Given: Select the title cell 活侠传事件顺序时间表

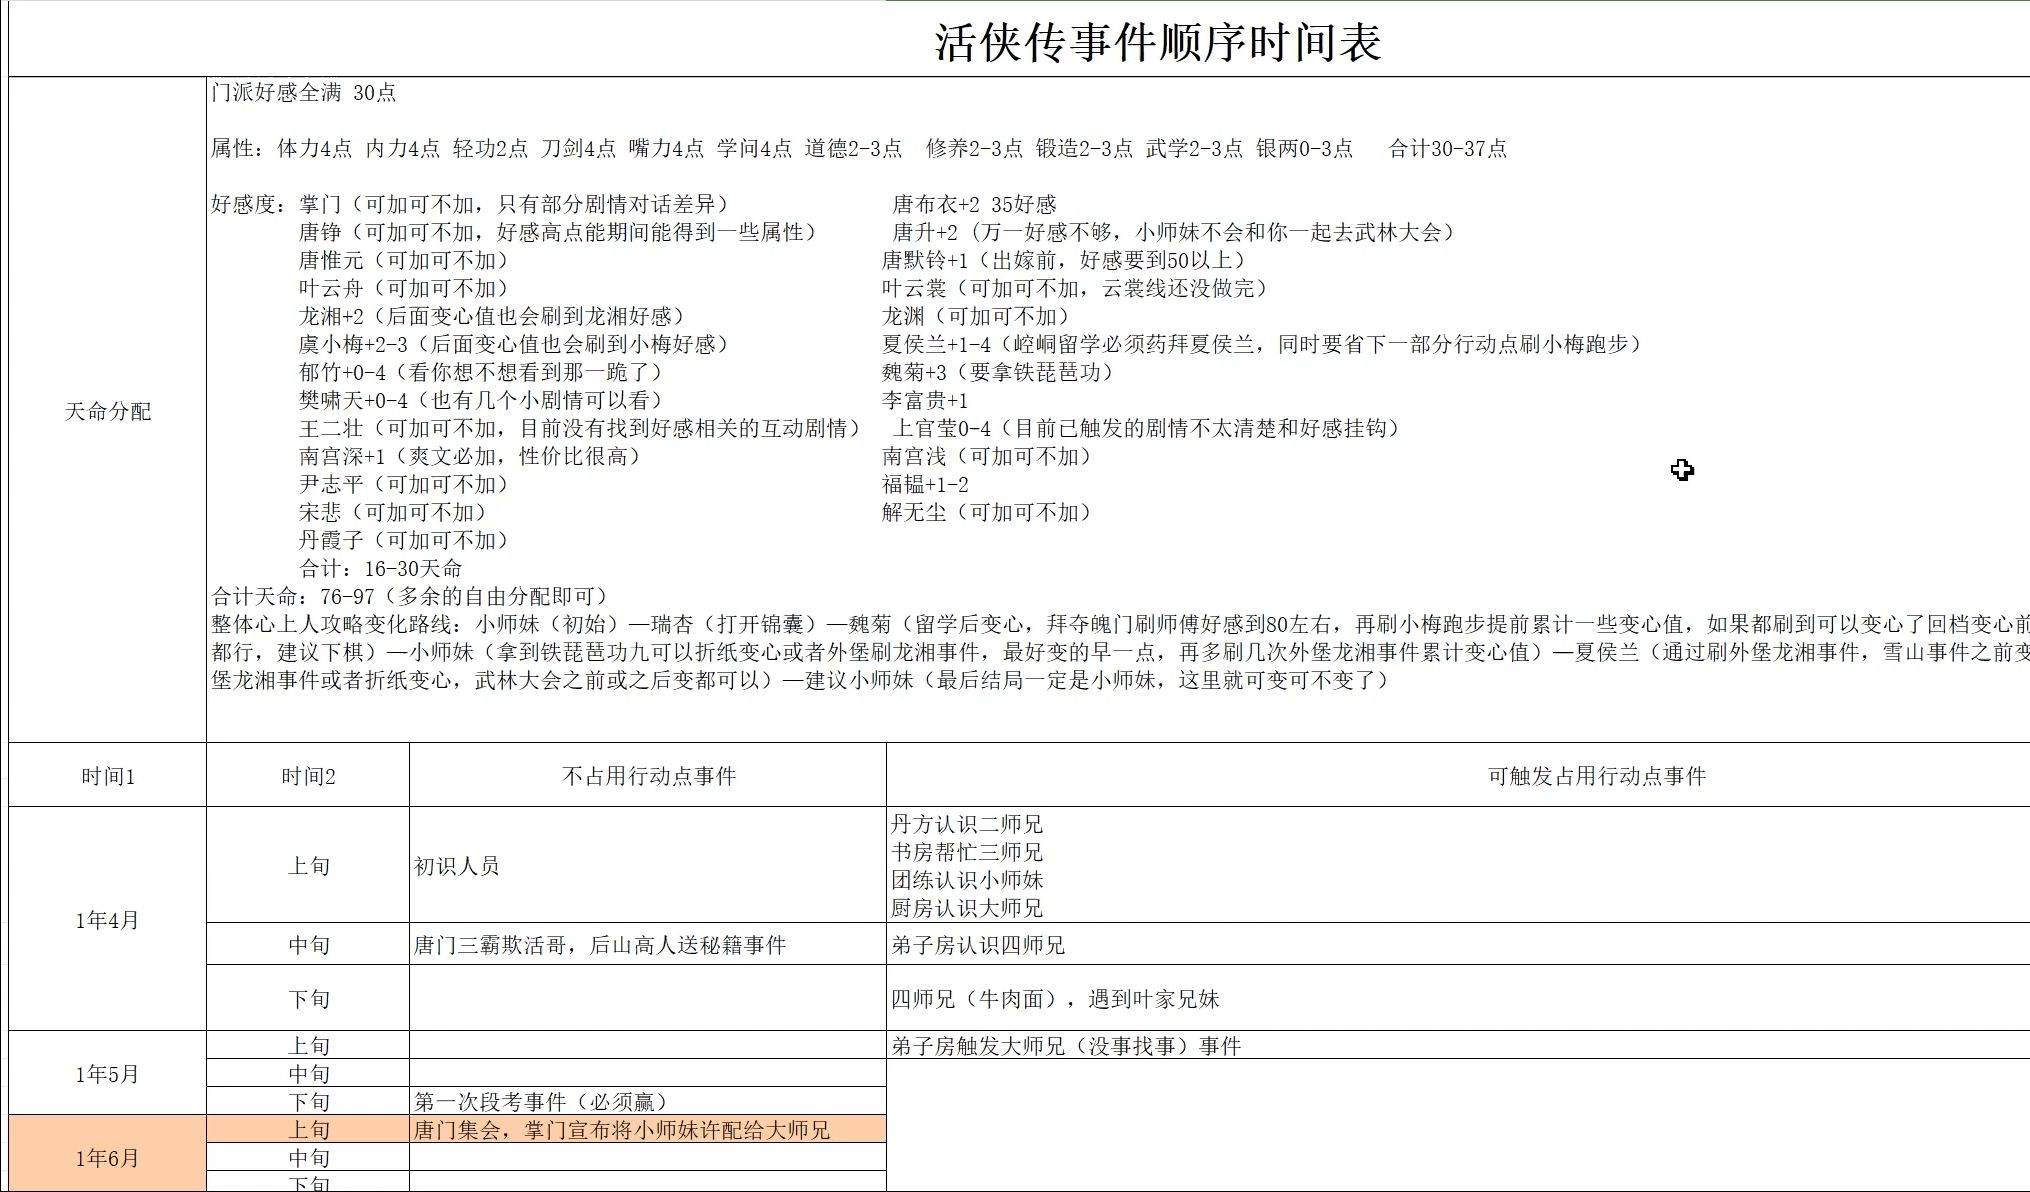Looking at the screenshot, I should [1158, 42].
